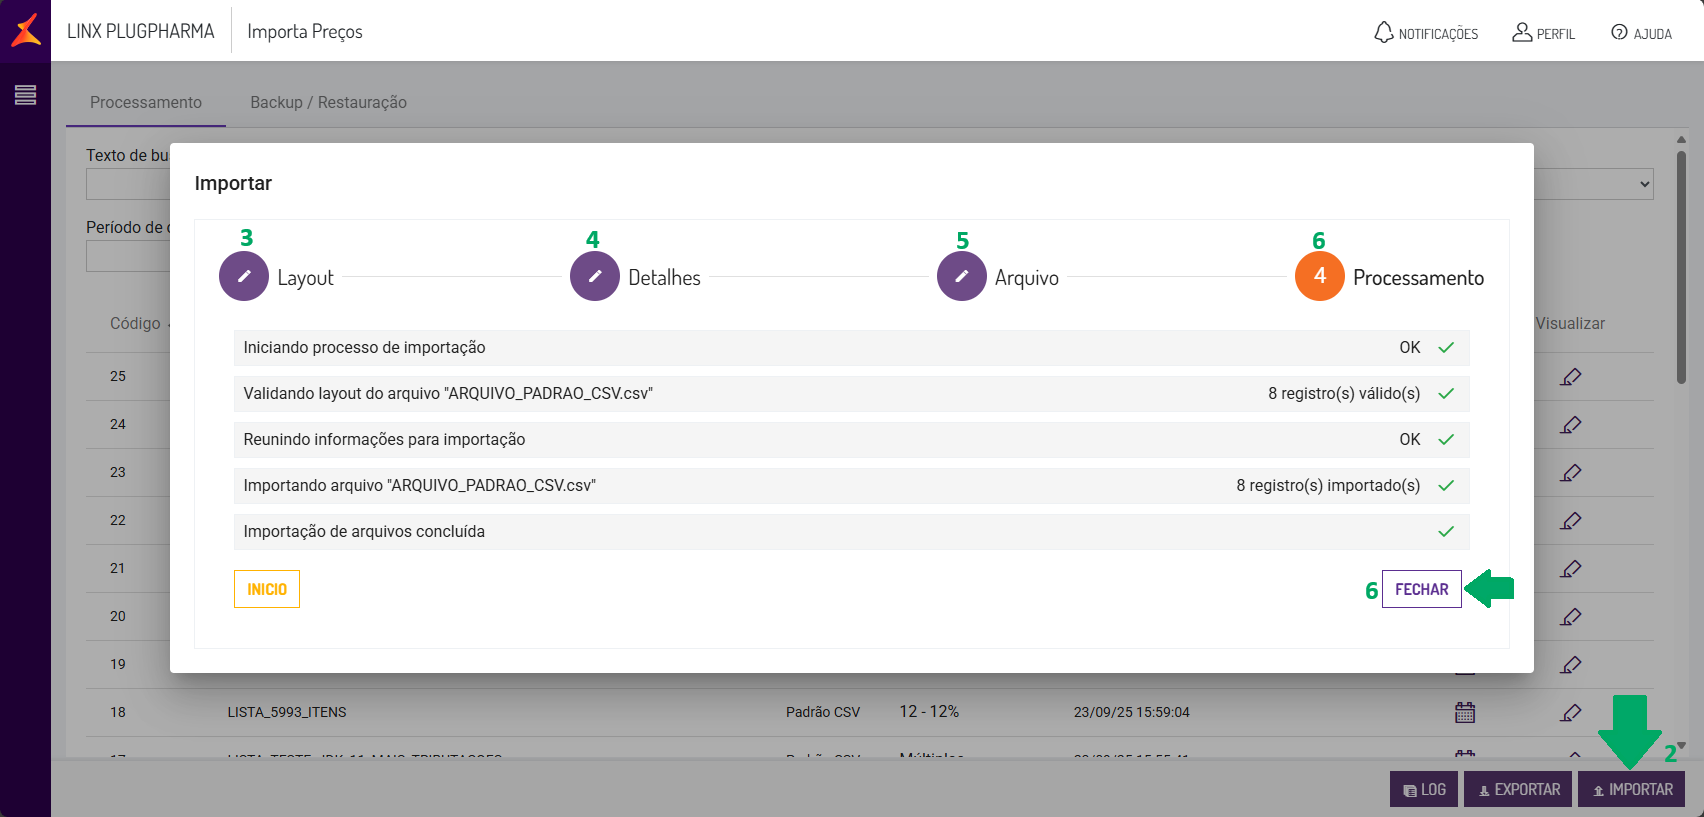
Task: Click the LOG button
Action: 1424,789
